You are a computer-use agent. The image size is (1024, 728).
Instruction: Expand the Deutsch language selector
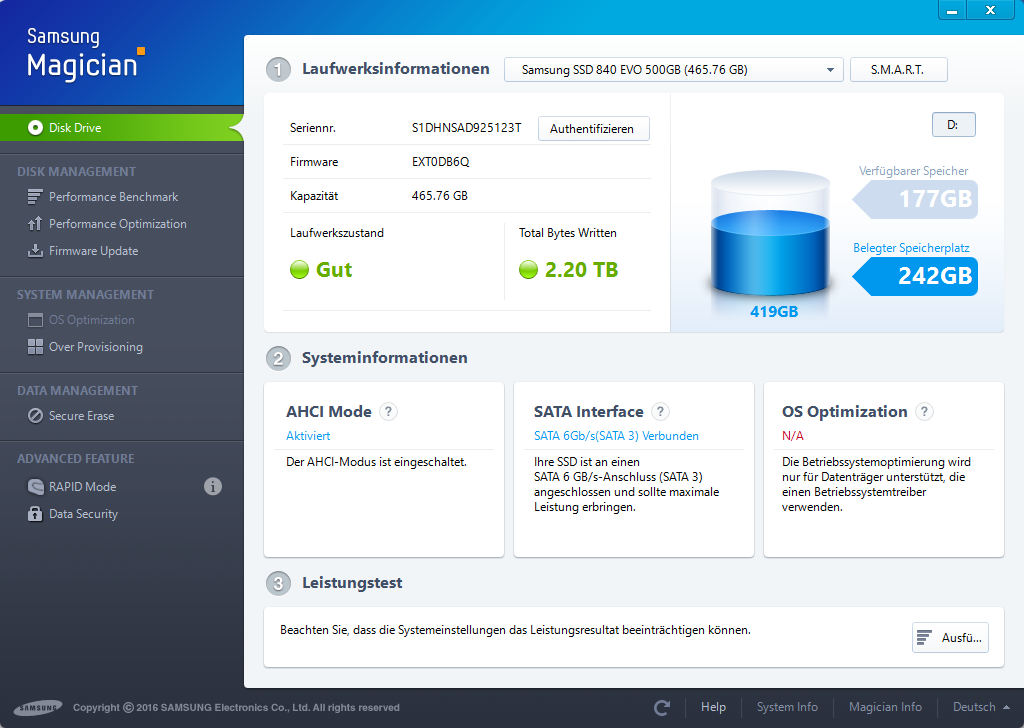(x=981, y=707)
